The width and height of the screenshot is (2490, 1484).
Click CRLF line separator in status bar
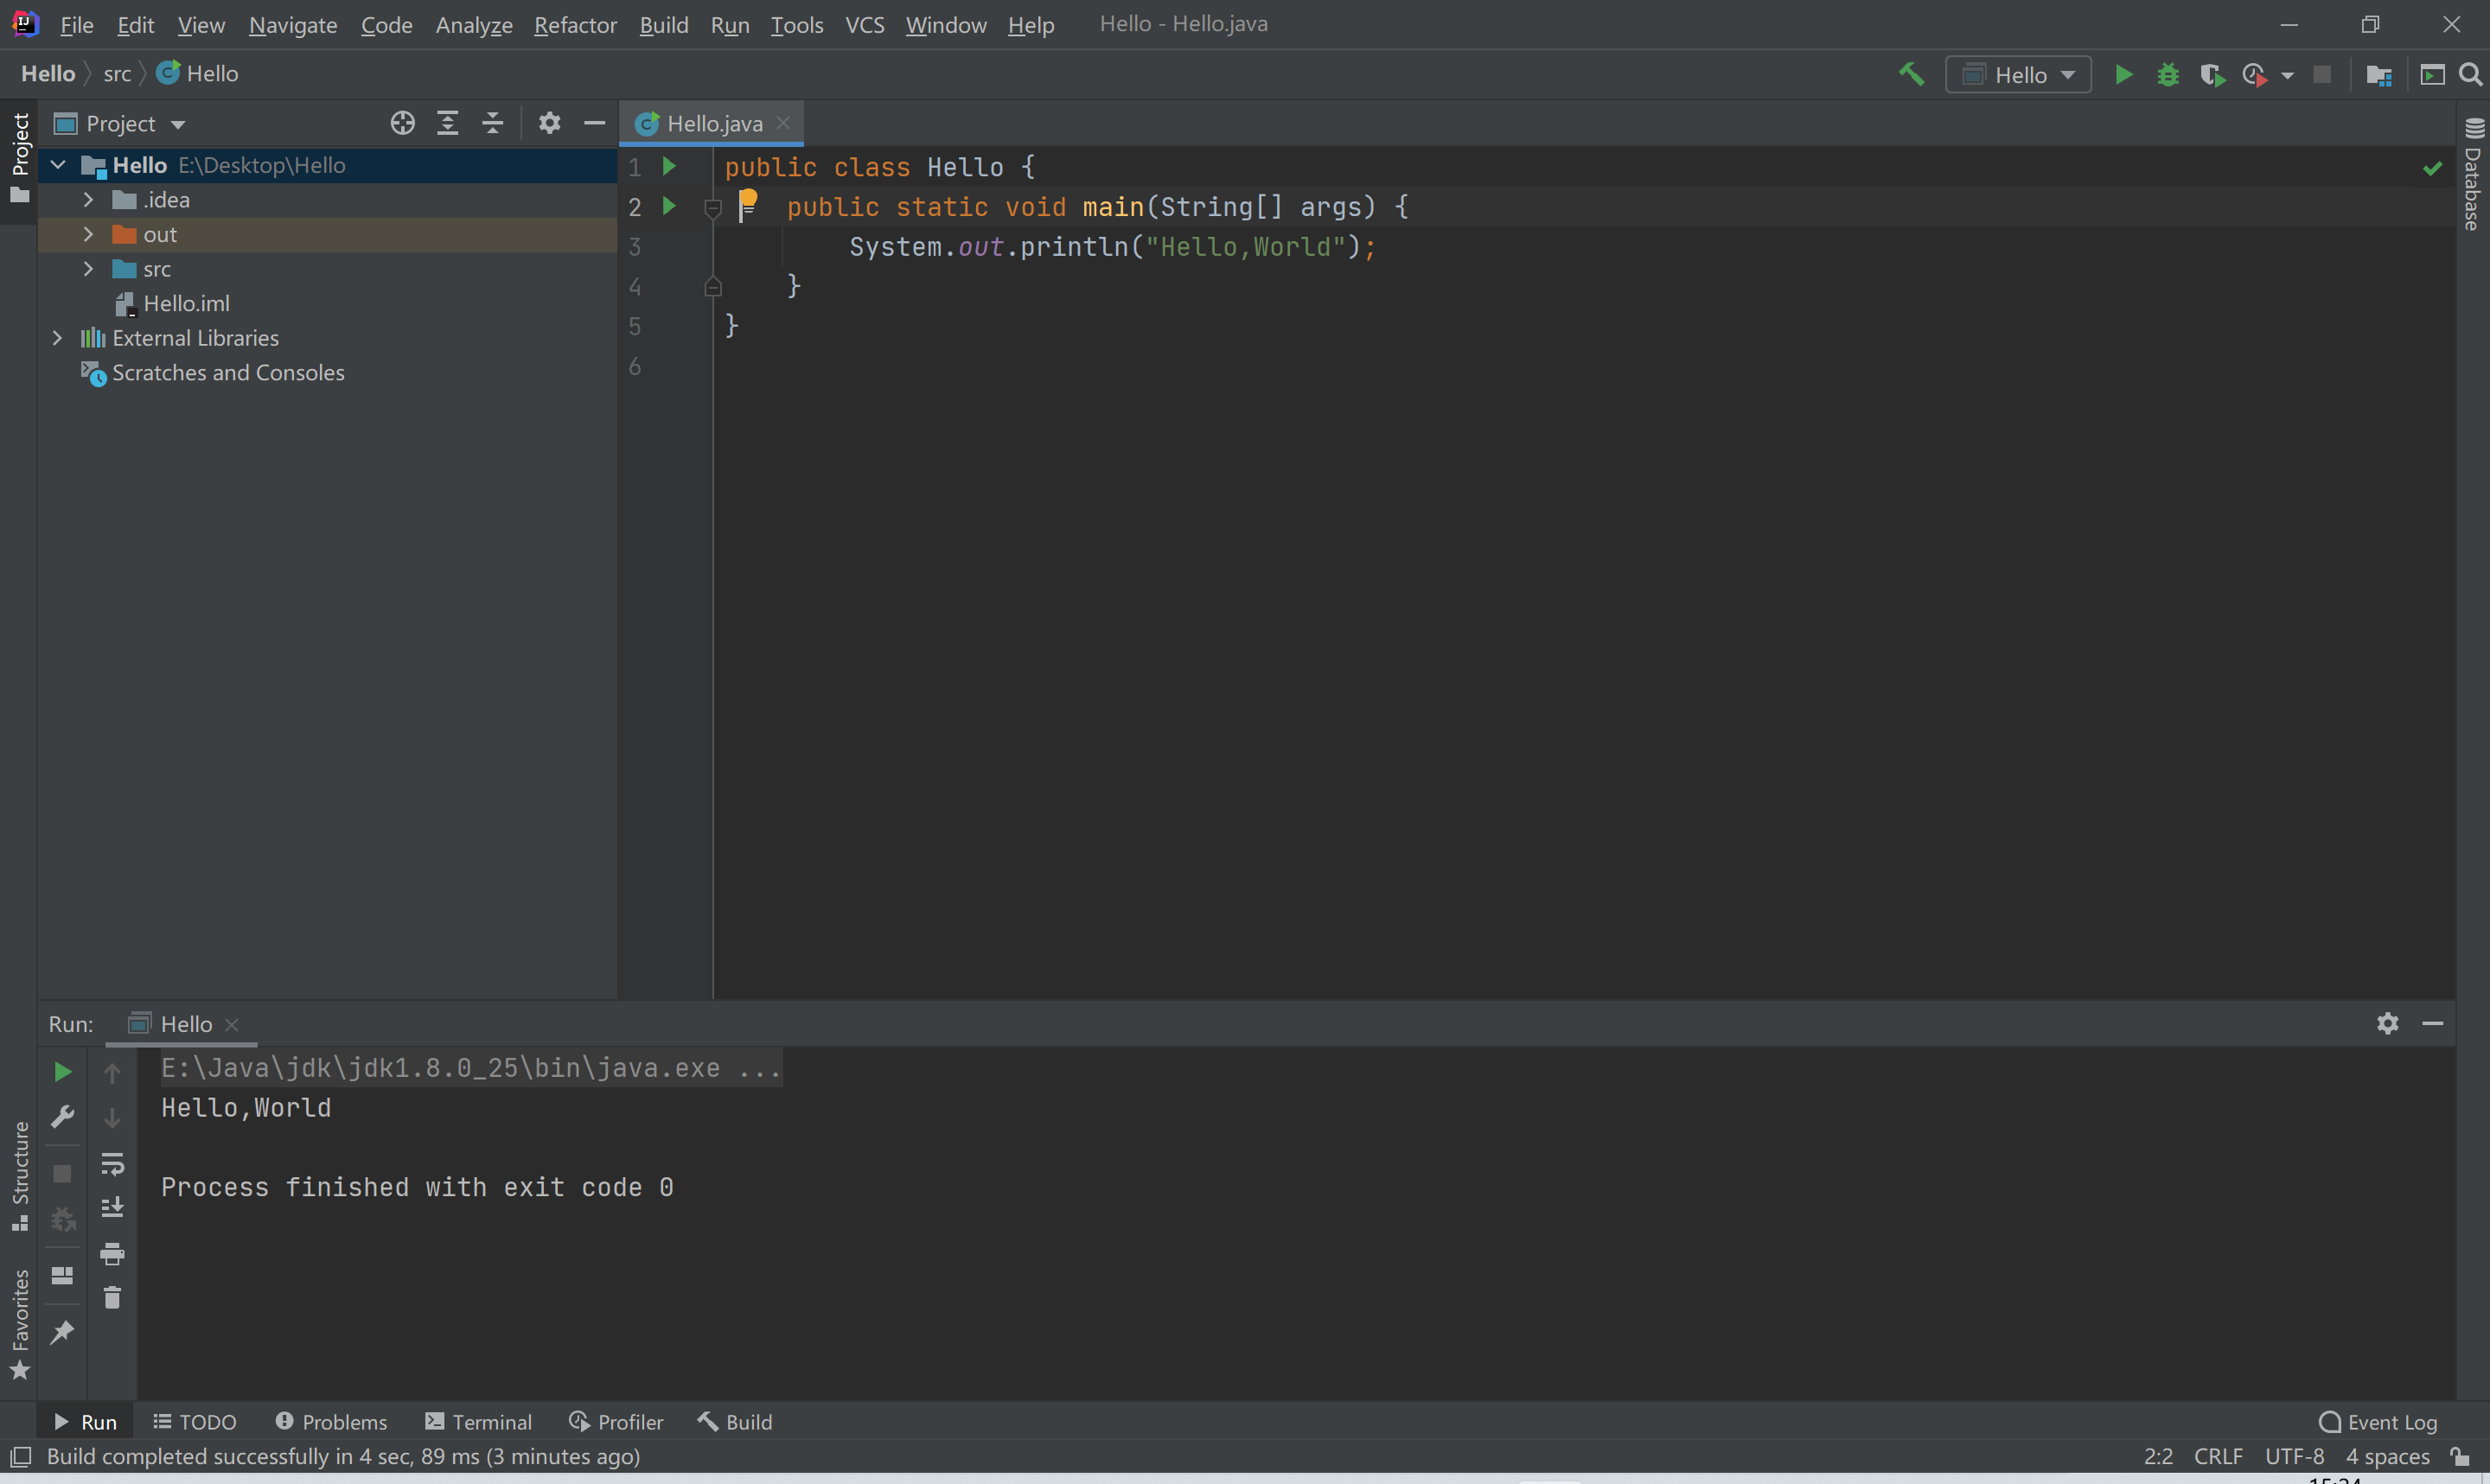pyautogui.click(x=2218, y=1457)
